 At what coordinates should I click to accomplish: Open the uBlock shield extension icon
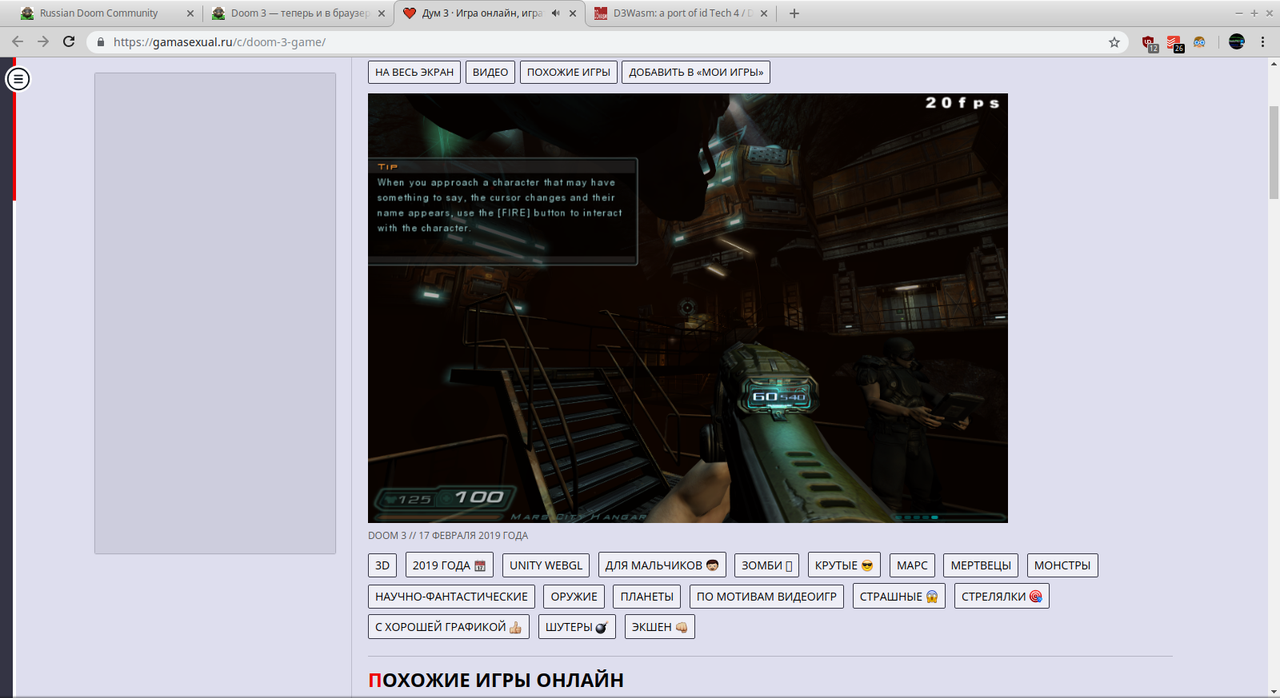[1150, 43]
